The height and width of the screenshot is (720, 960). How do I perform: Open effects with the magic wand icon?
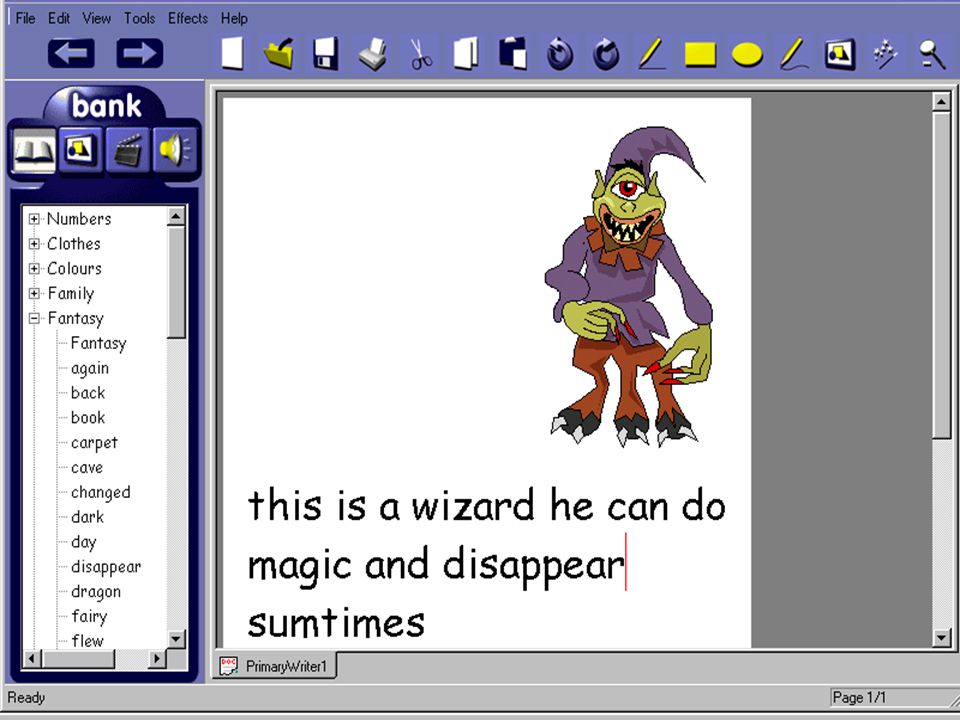pyautogui.click(x=885, y=54)
